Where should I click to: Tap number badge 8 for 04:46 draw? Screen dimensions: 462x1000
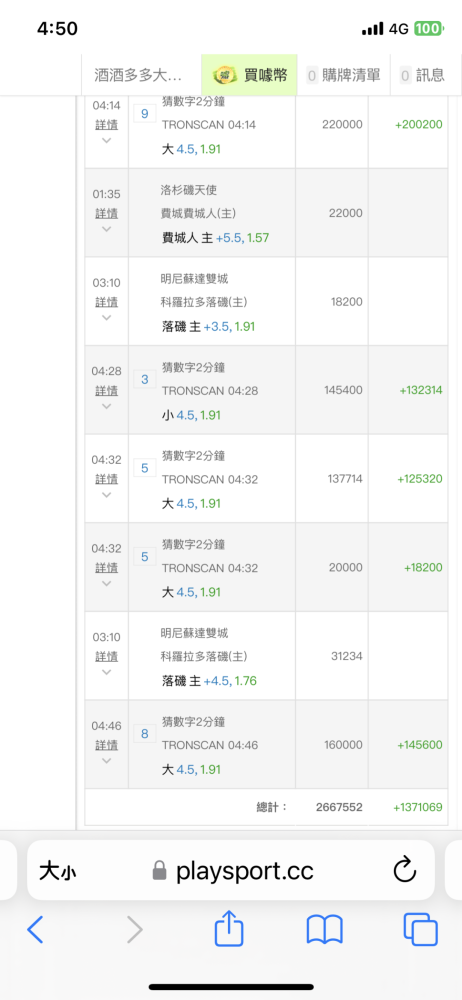pyautogui.click(x=144, y=734)
